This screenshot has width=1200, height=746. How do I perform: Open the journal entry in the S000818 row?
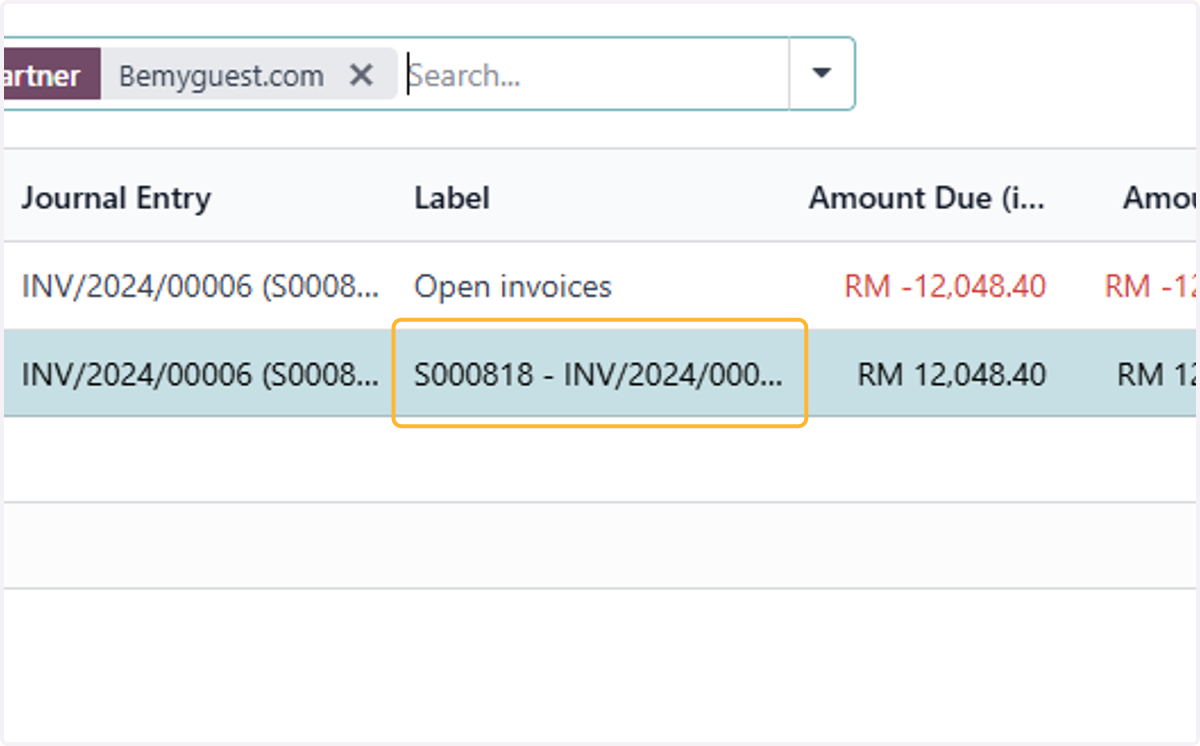(201, 375)
